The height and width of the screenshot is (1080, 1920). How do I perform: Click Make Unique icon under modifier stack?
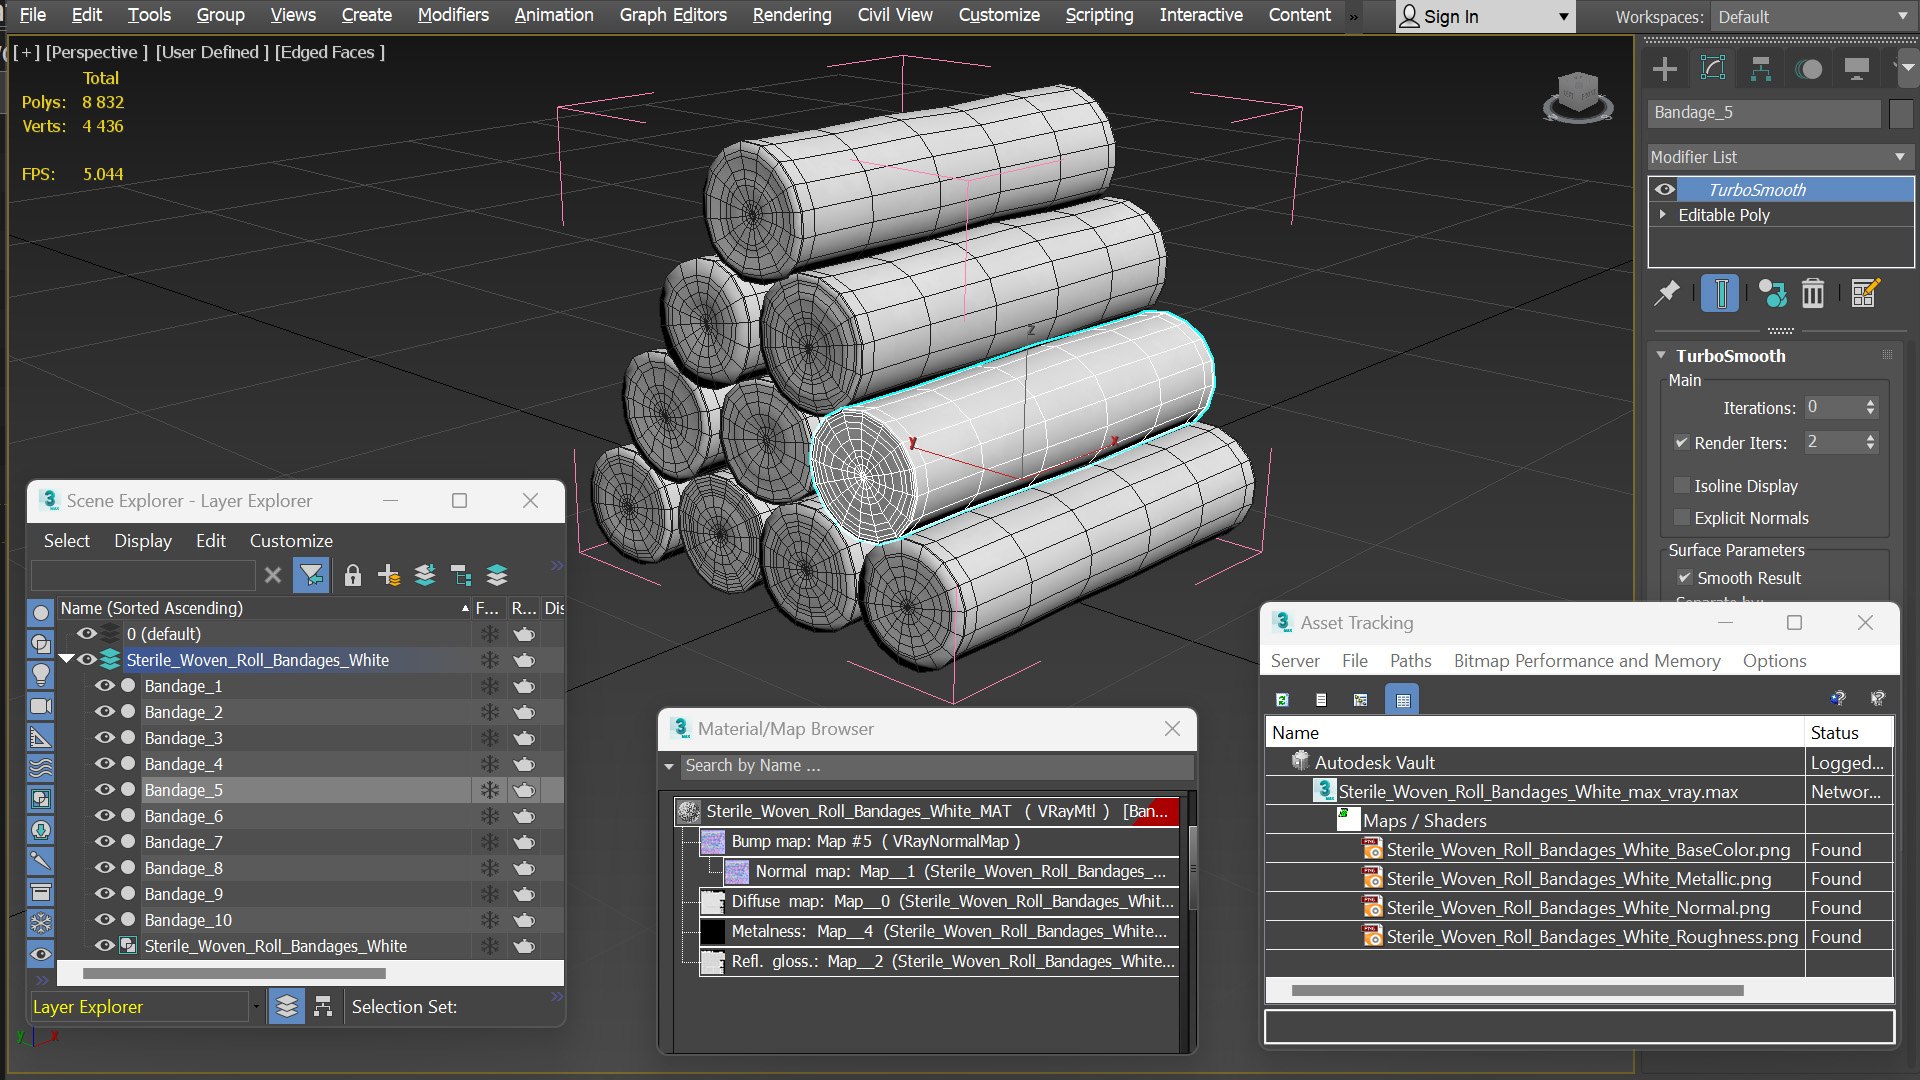pyautogui.click(x=1772, y=293)
